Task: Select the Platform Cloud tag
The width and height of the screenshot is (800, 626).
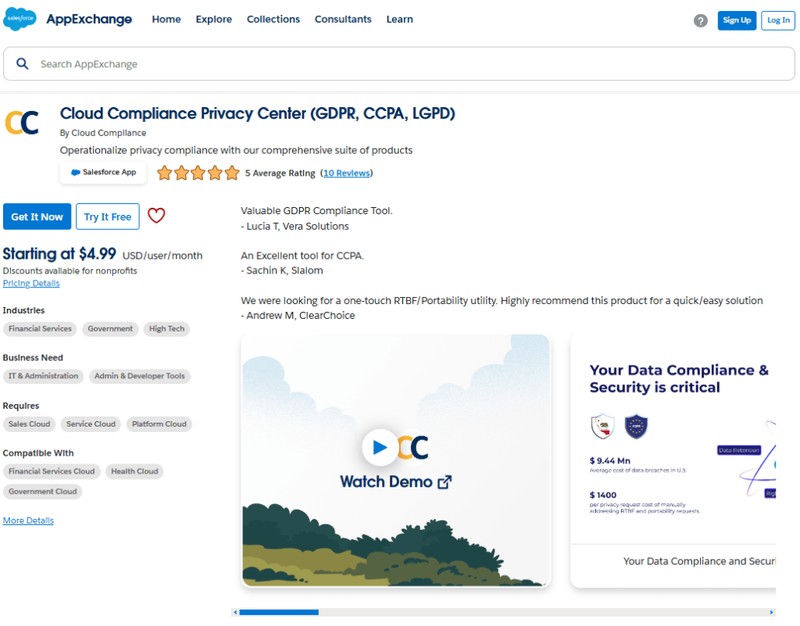Action: [x=159, y=424]
